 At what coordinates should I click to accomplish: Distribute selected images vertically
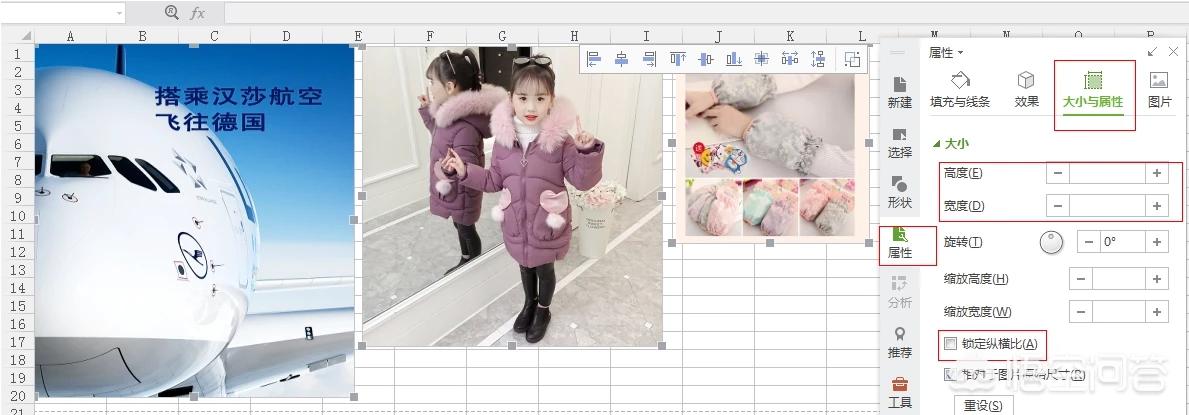point(817,59)
